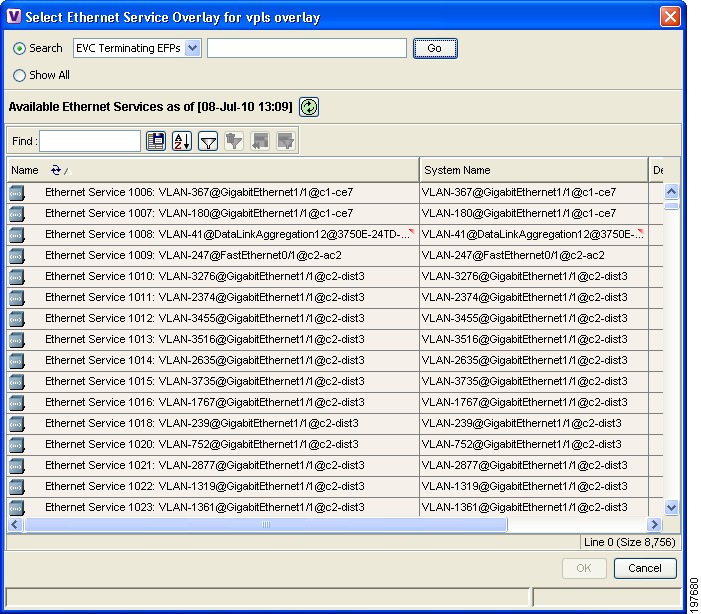Click the Line 0 (Size 8,756) status text
Image resolution: width=701 pixels, height=614 pixels.
pyautogui.click(x=629, y=542)
